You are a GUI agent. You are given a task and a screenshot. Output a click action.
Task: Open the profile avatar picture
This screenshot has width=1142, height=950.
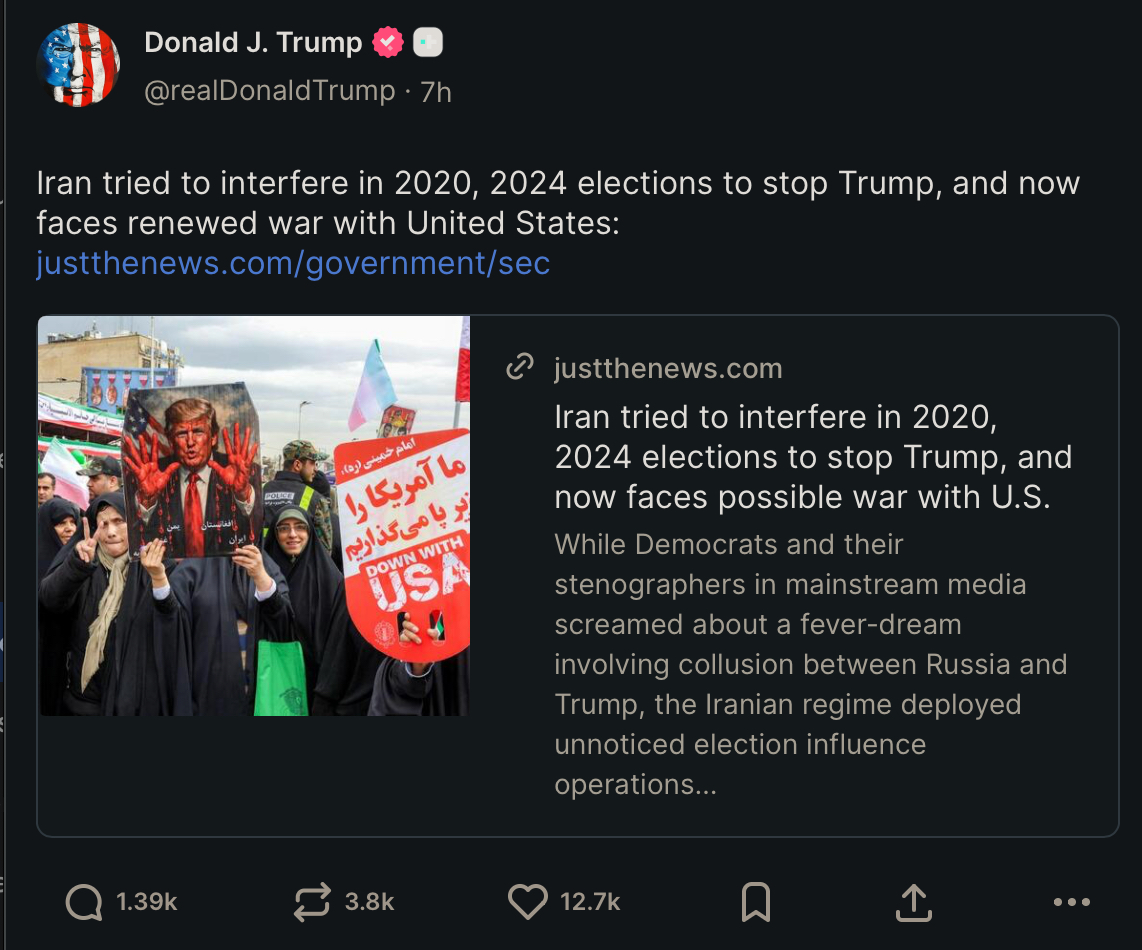click(78, 64)
